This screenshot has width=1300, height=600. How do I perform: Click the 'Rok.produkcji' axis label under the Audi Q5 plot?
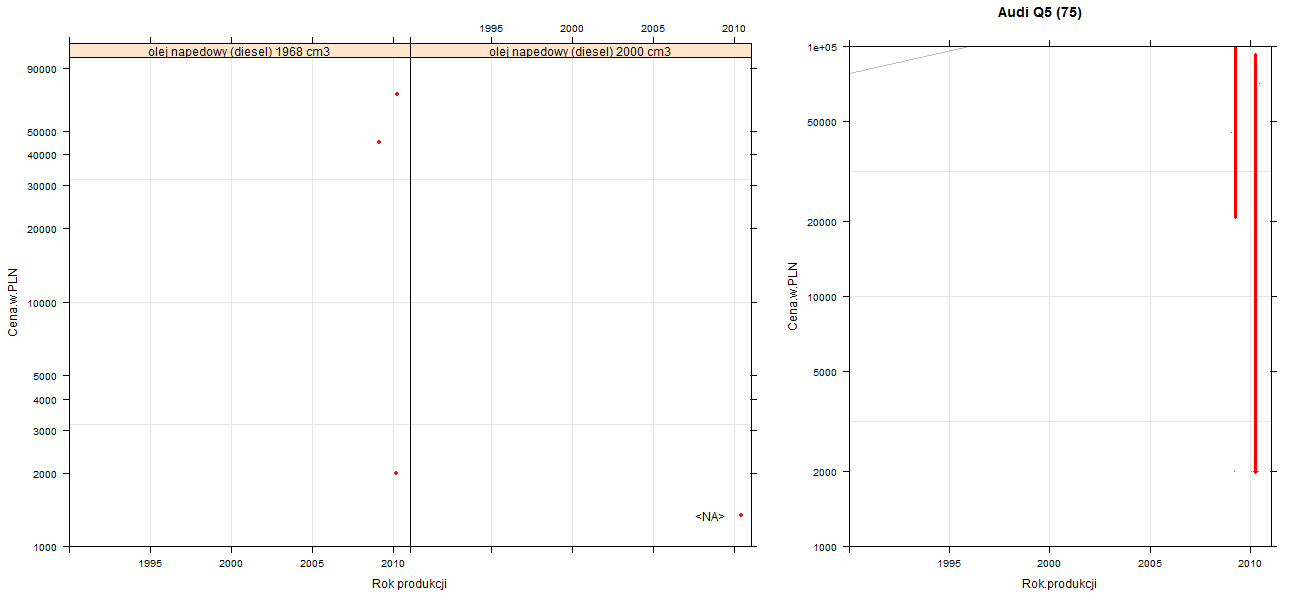click(1059, 583)
